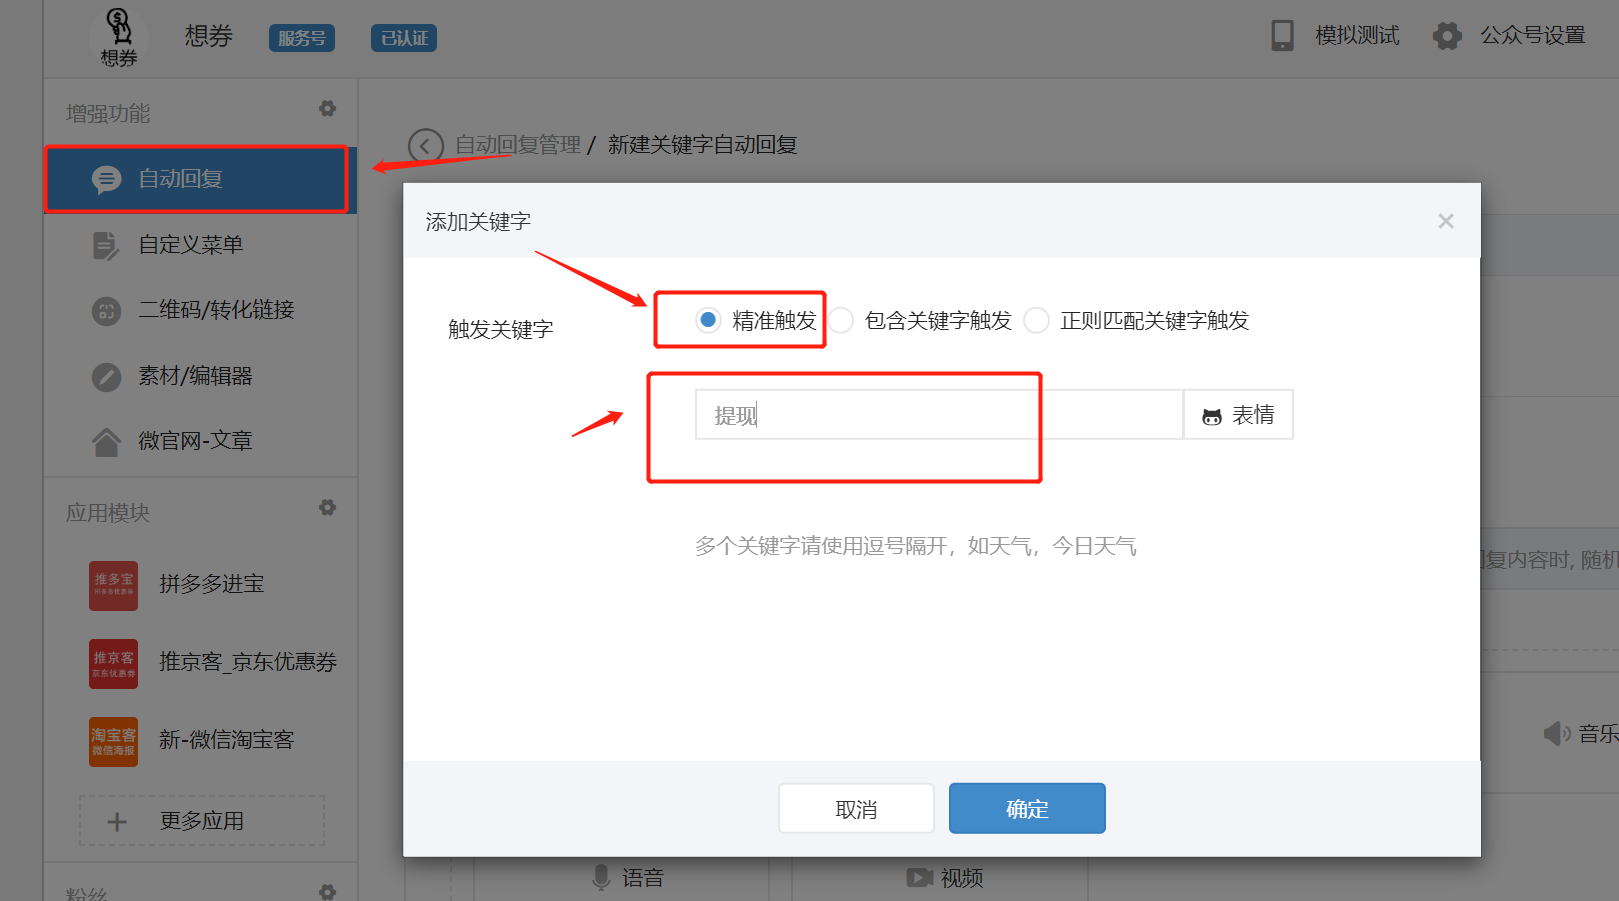This screenshot has height=901, width=1619.
Task: Click gear icon beside 增强功能
Action: 327,109
